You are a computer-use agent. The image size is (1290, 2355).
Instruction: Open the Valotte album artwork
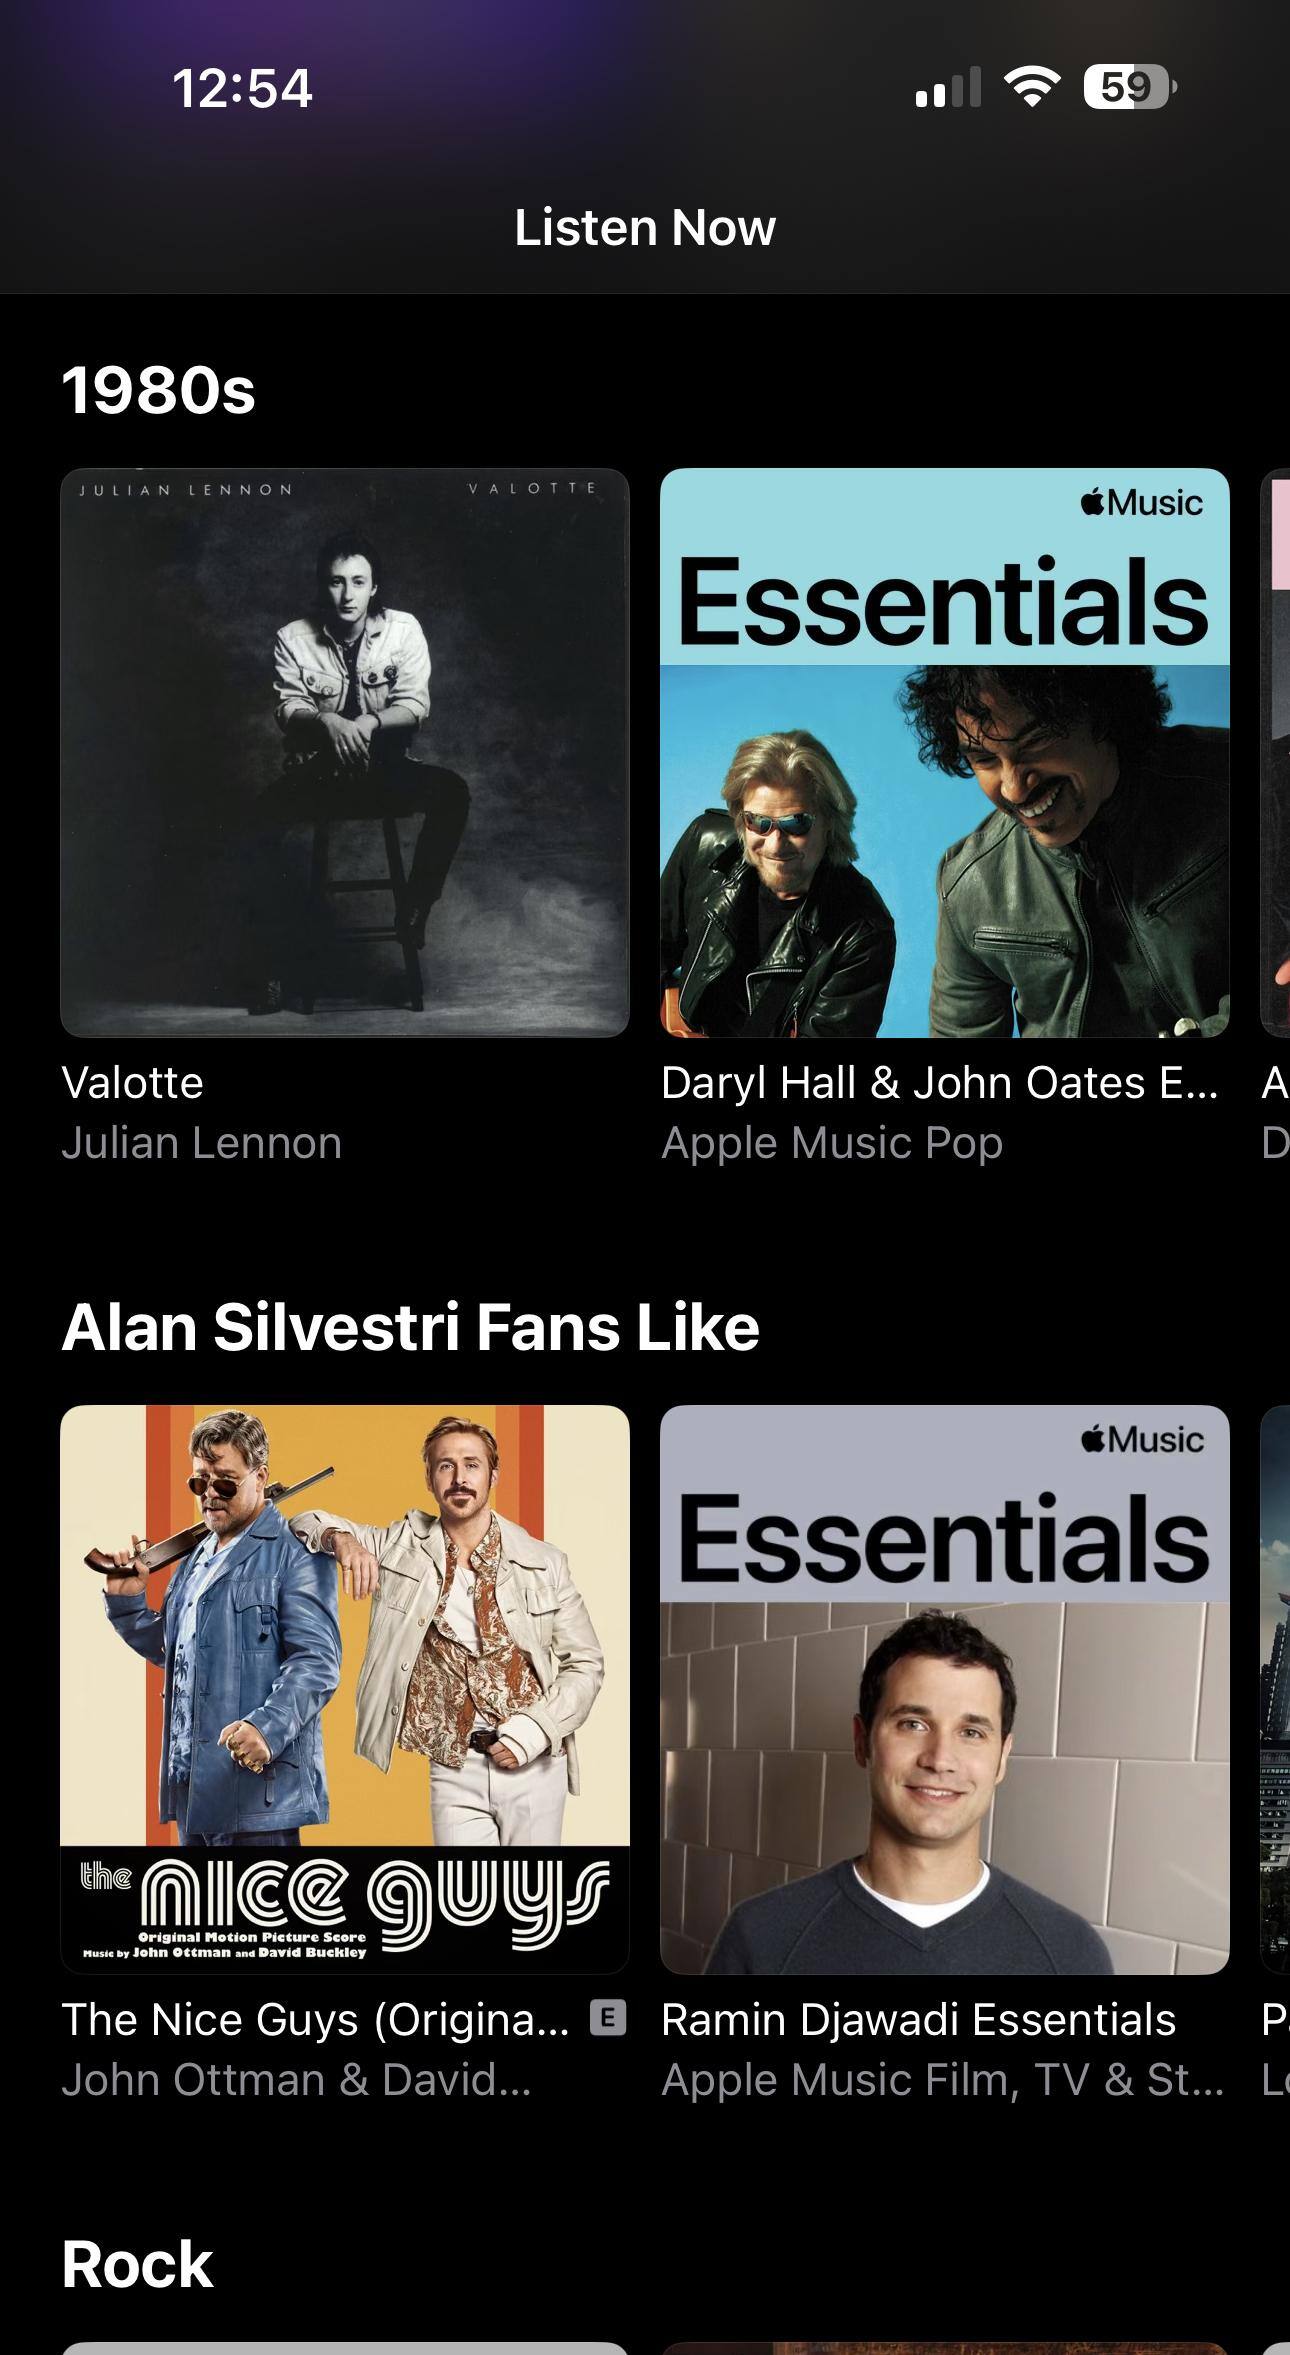[345, 752]
